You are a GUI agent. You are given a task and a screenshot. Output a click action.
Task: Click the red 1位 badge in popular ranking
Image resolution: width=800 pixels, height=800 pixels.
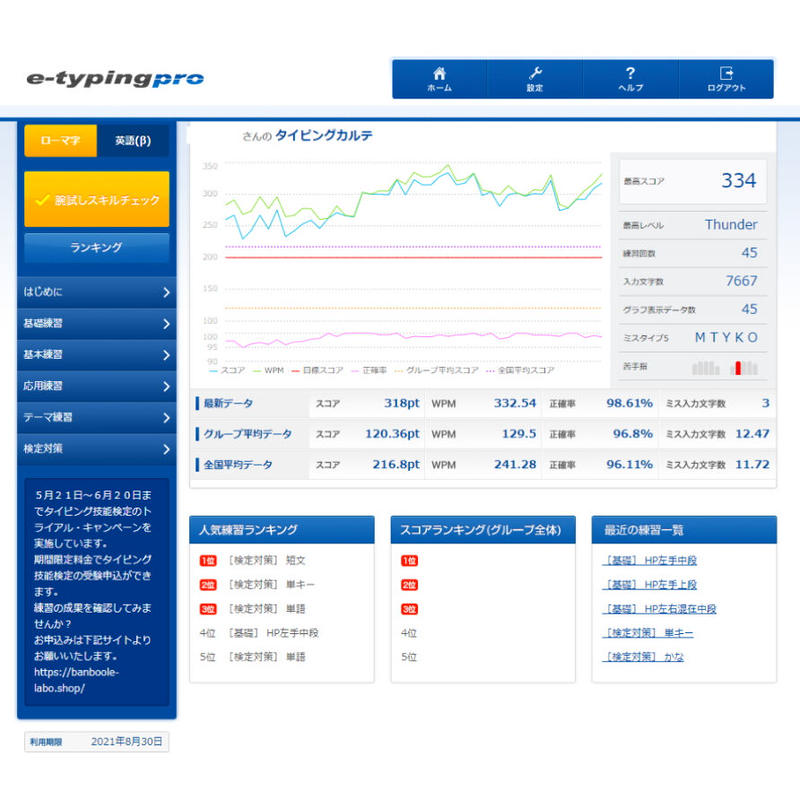click(x=208, y=561)
